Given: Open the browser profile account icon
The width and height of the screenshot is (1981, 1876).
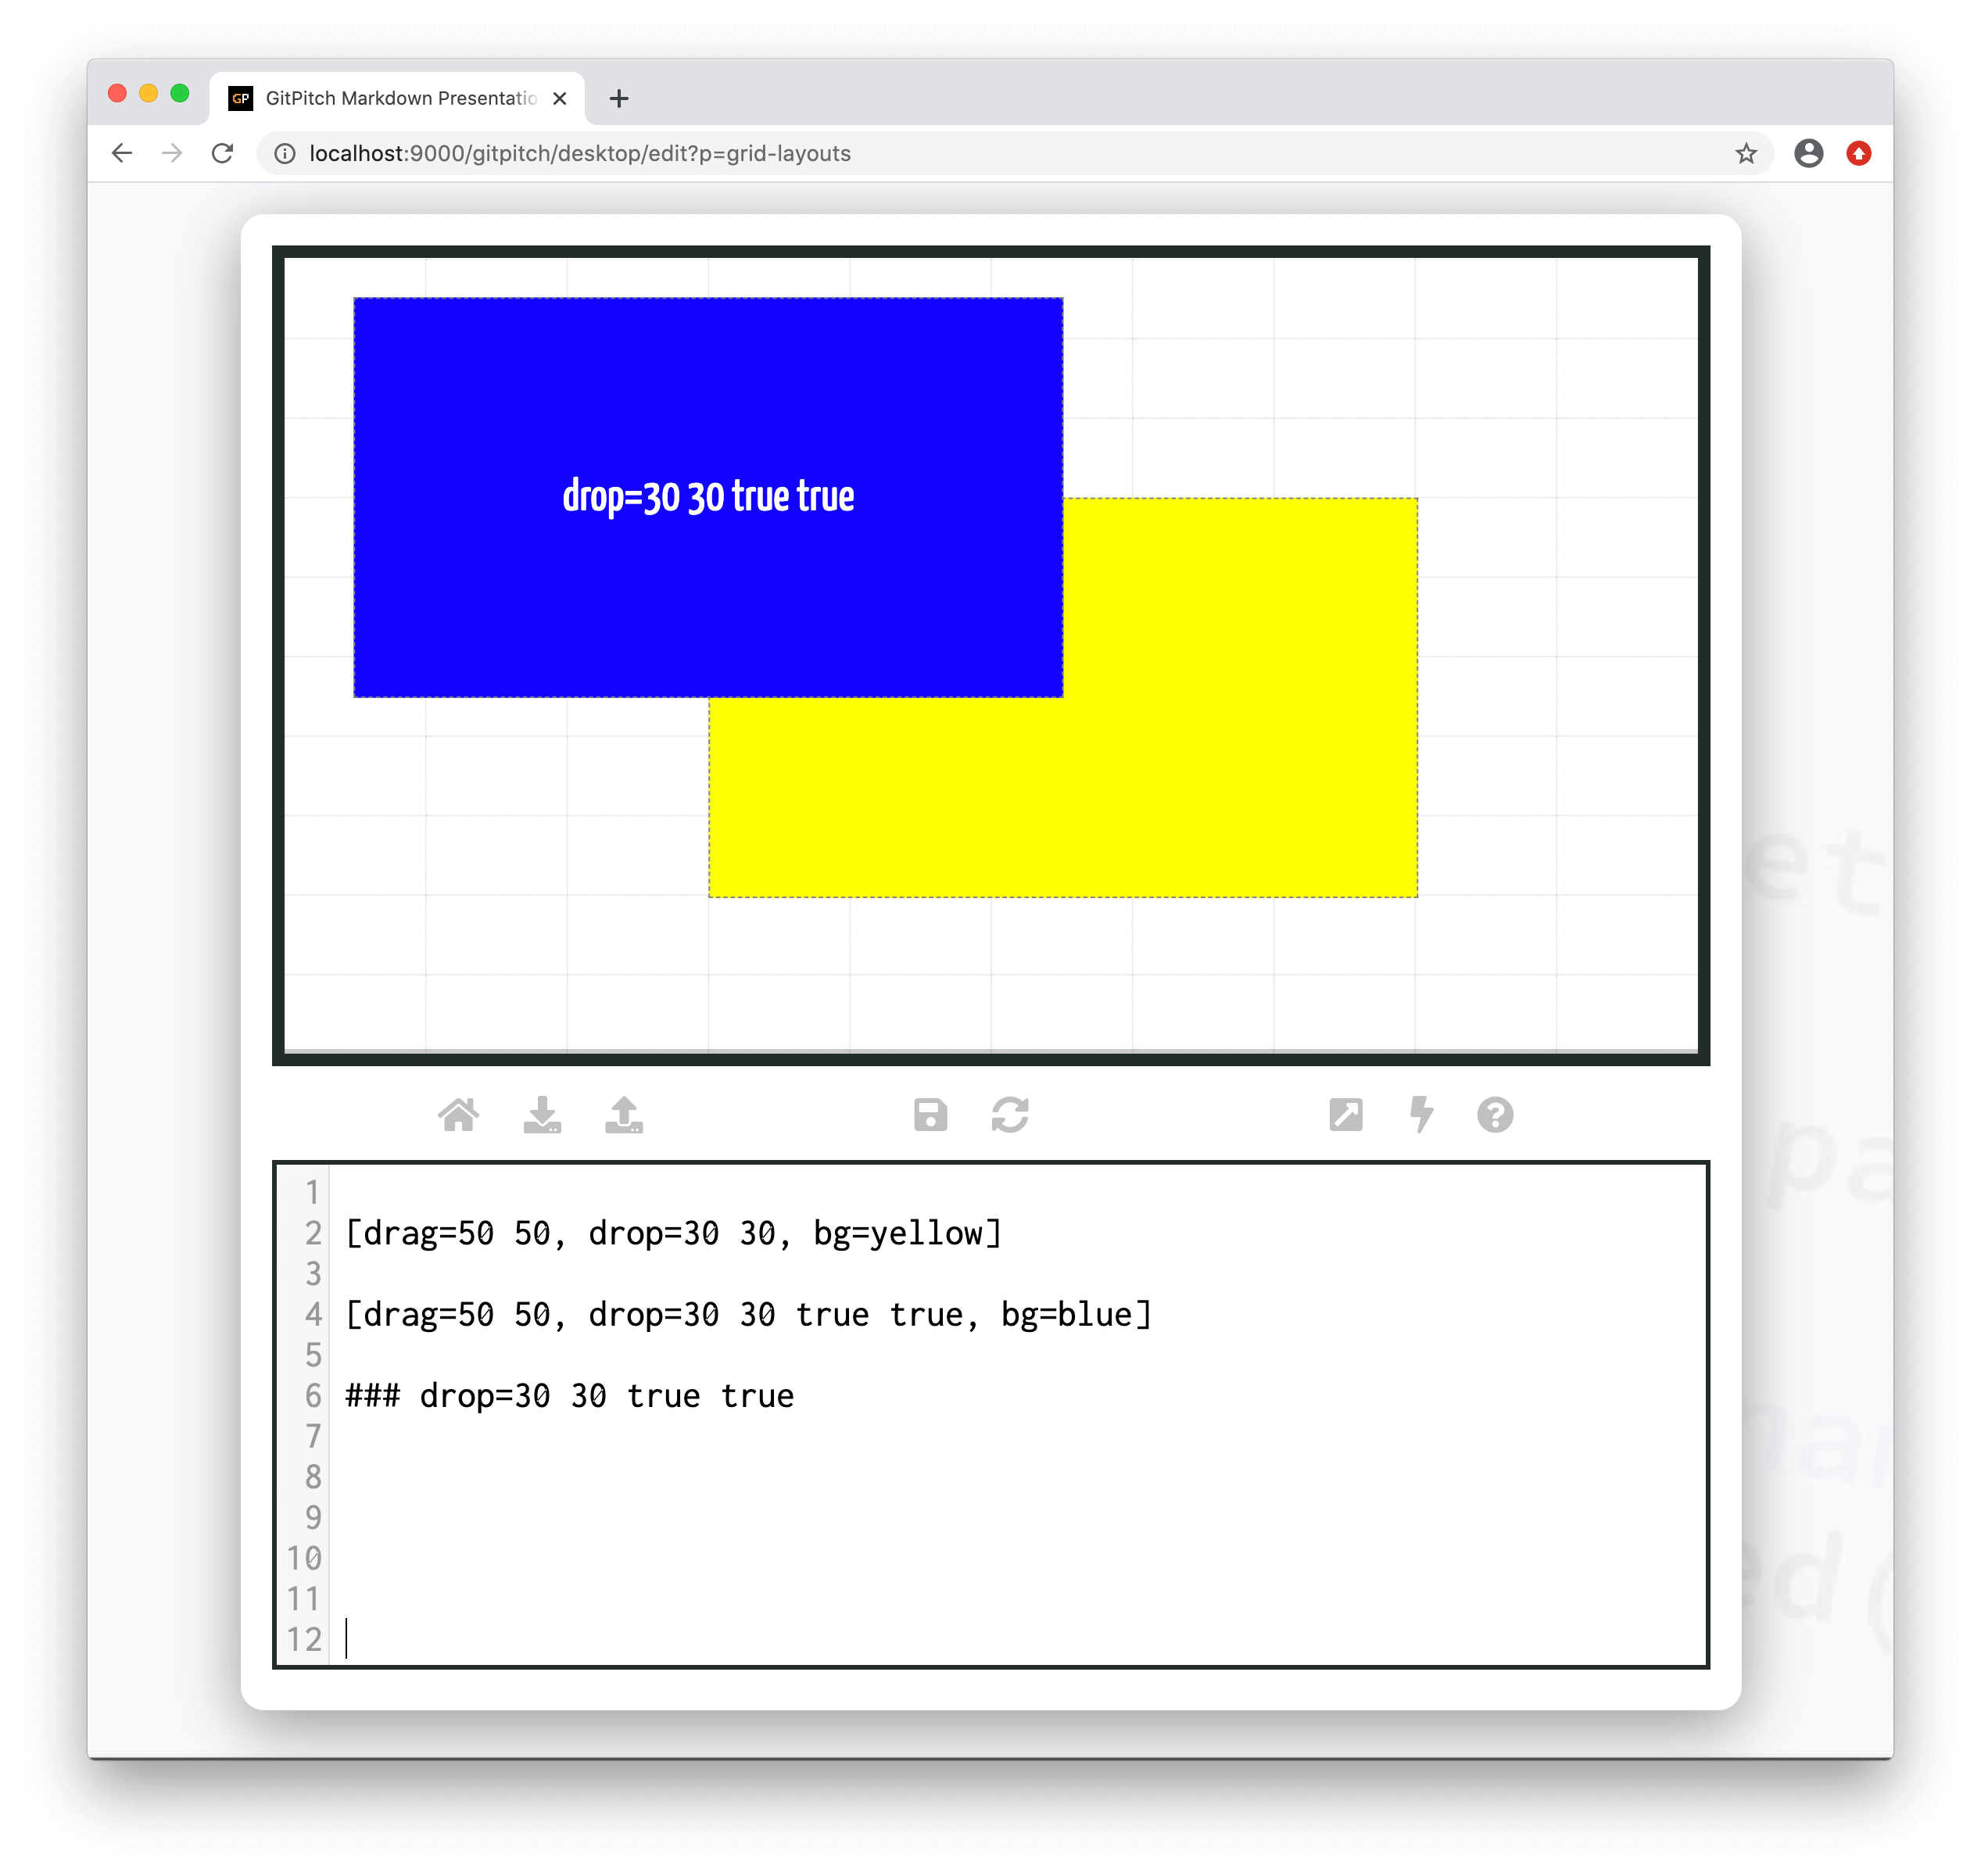Looking at the screenshot, I should click(x=1808, y=153).
